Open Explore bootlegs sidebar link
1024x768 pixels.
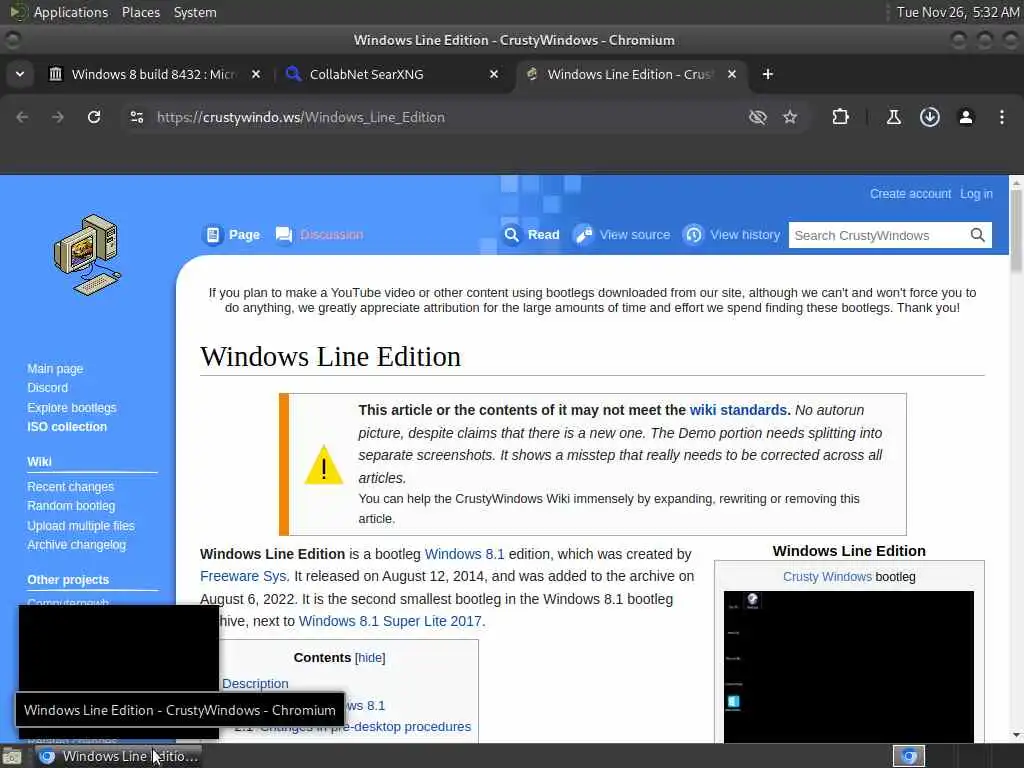(72, 408)
